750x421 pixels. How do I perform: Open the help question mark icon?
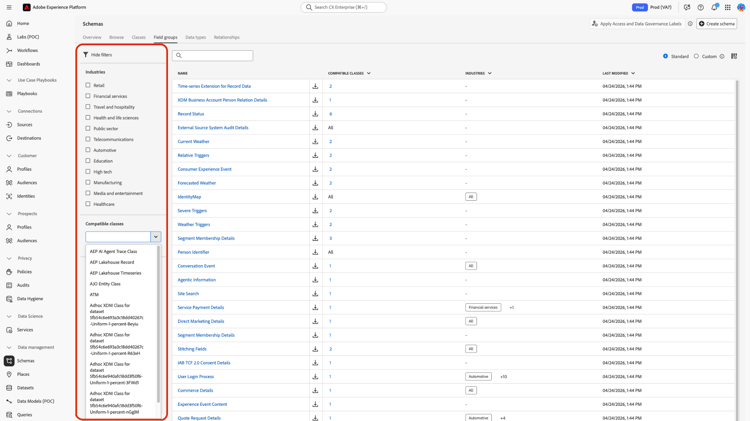click(700, 7)
